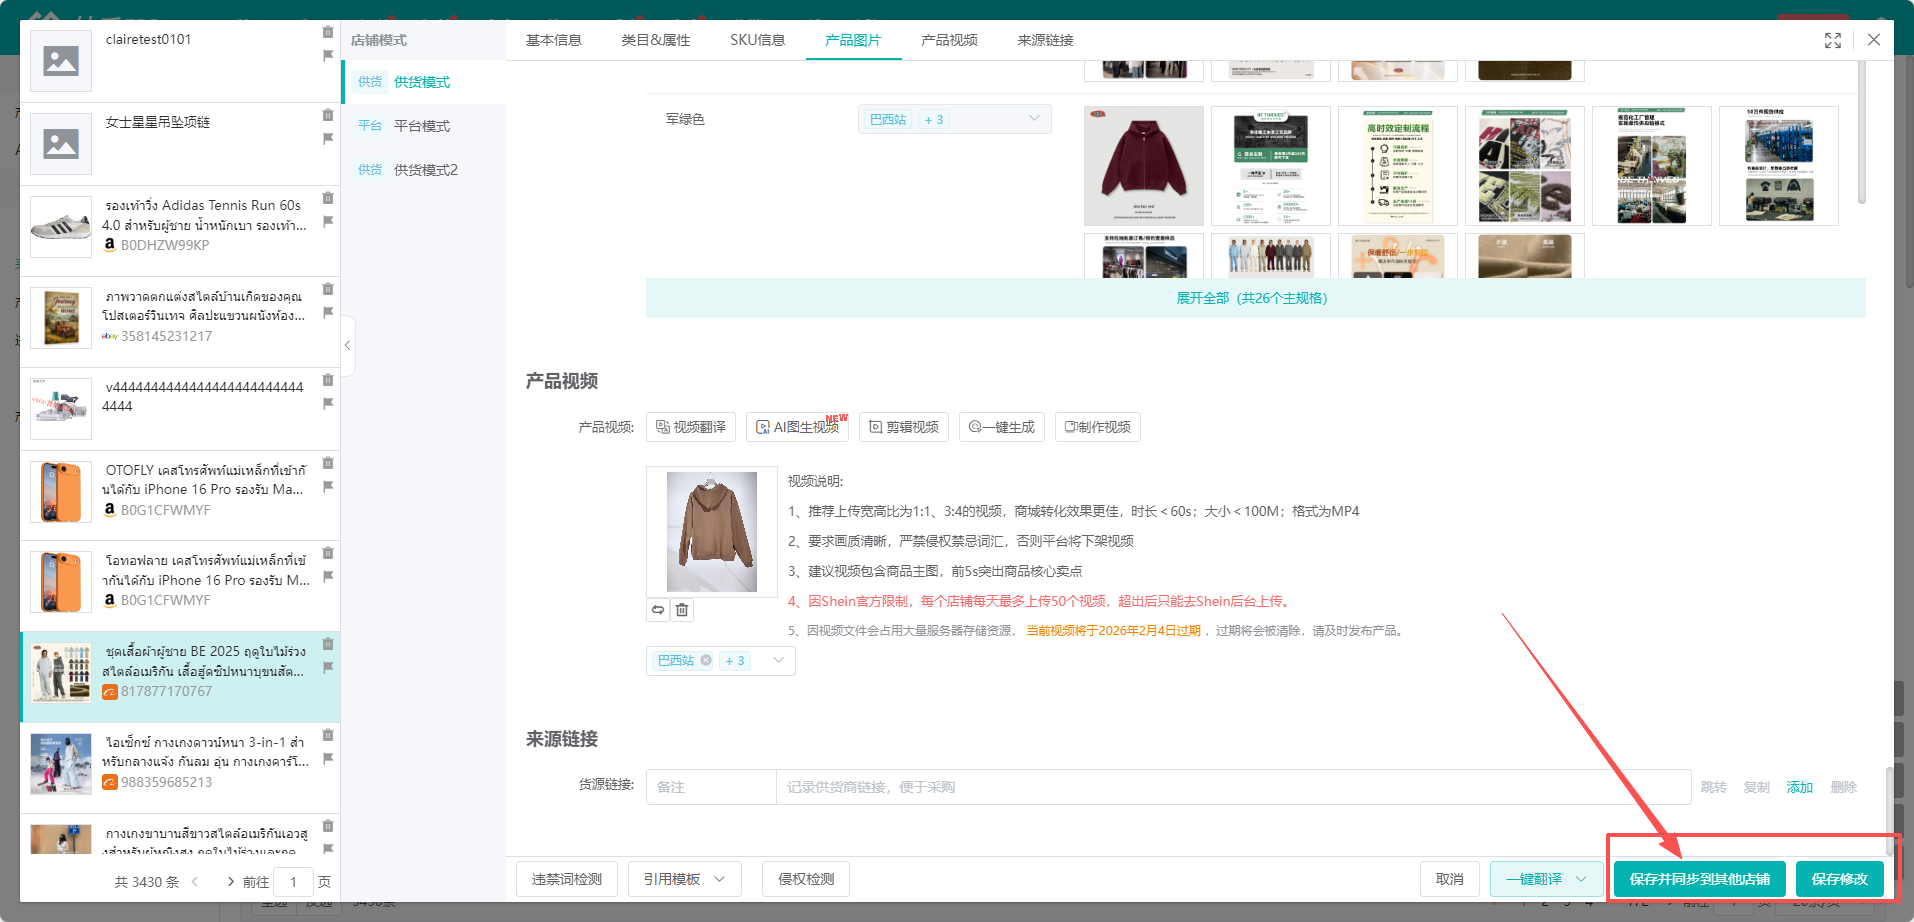
Task: Focus the supplier link input field
Action: tap(1234, 787)
